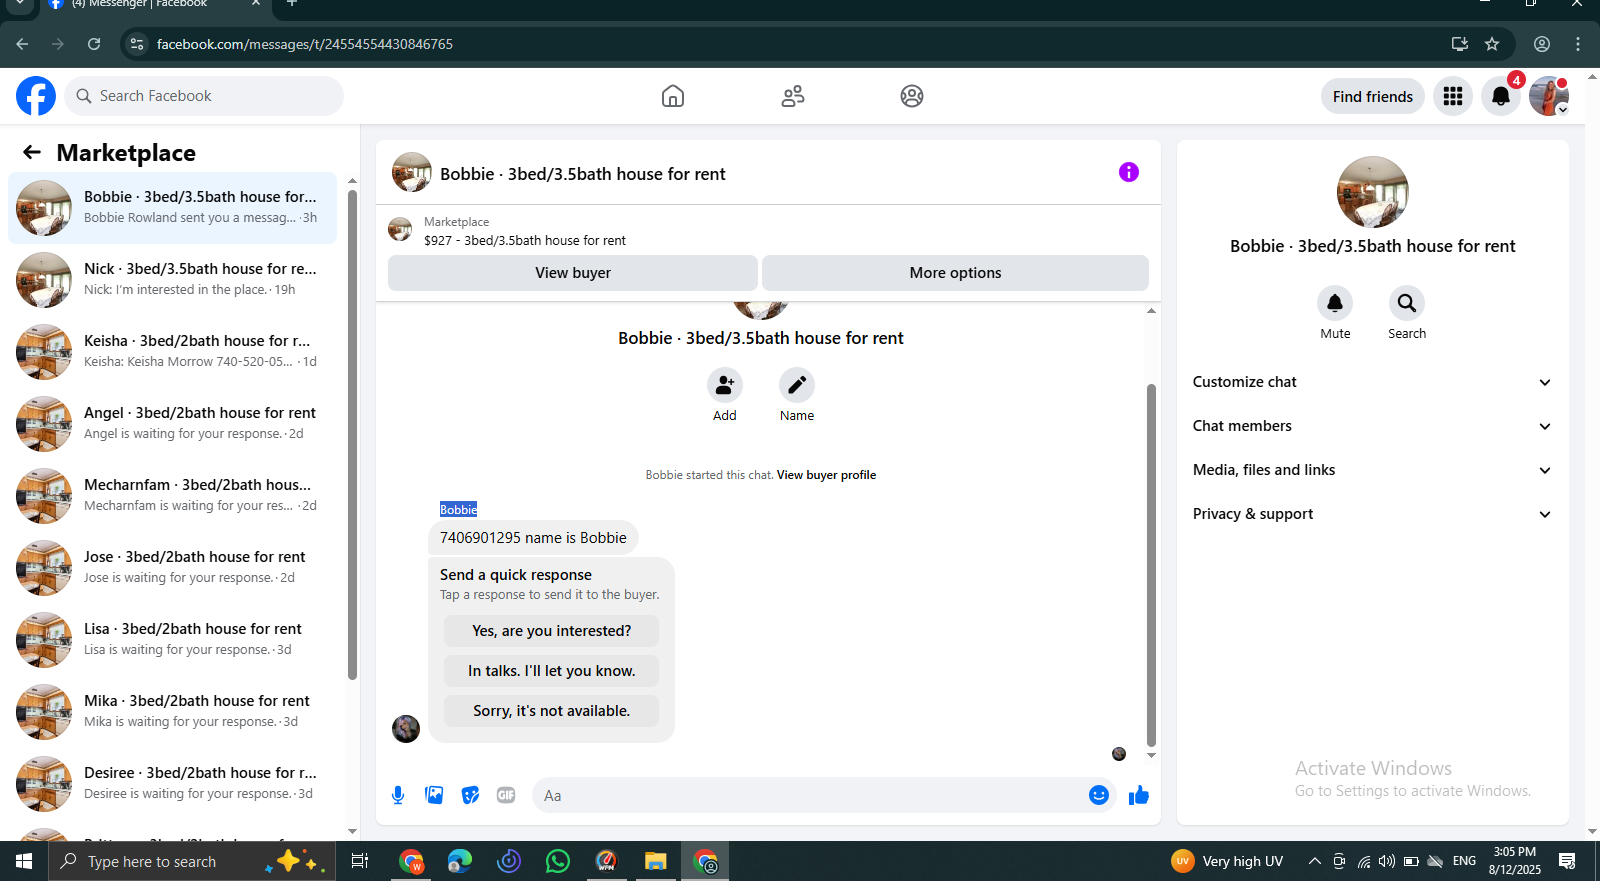Choose a sticker with the sticker icon
The height and width of the screenshot is (881, 1600).
(x=470, y=795)
